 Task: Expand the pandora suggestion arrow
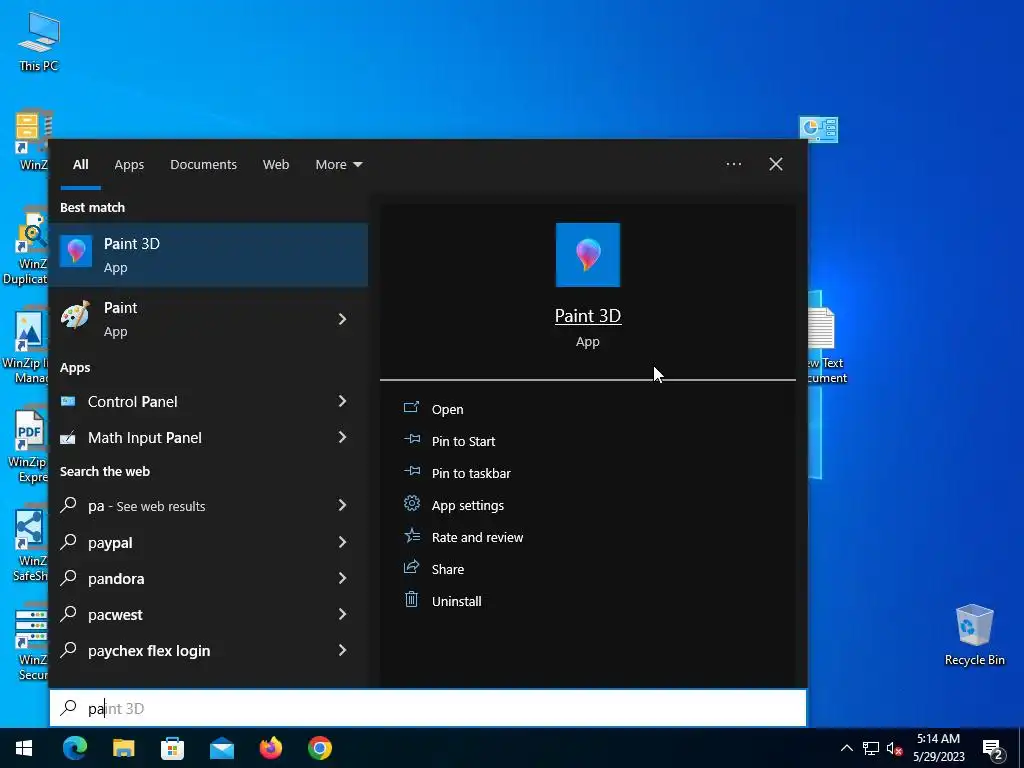342,578
